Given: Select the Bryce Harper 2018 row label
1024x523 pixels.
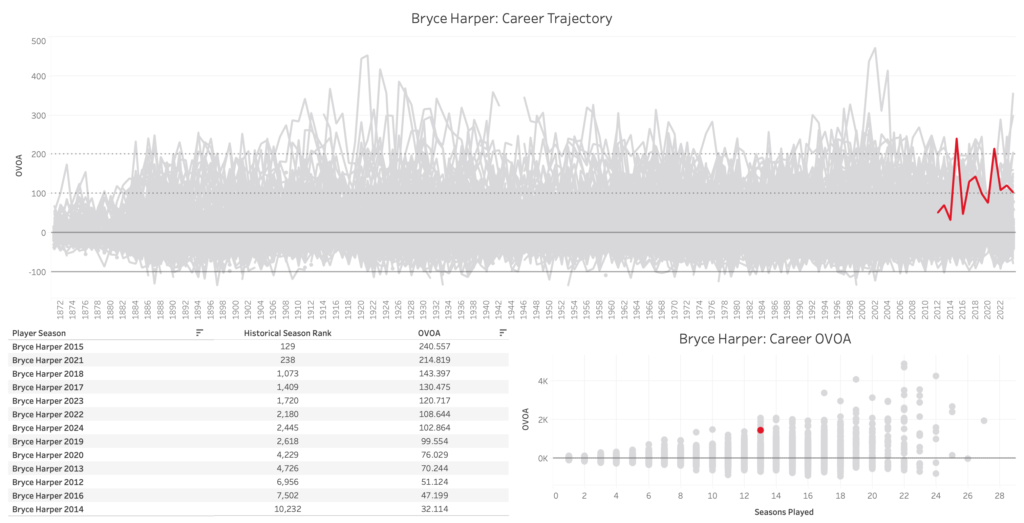Looking at the screenshot, I should [48, 374].
